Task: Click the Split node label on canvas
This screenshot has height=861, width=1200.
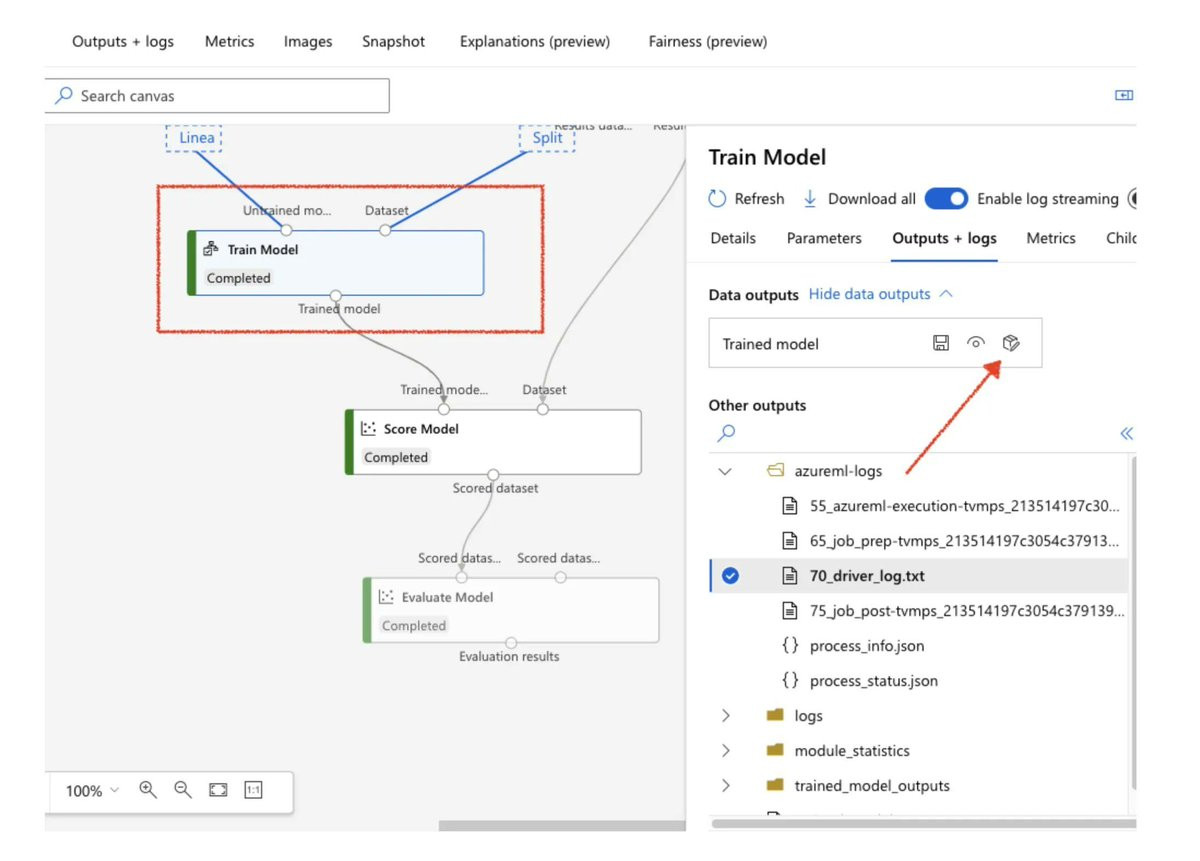Action: [x=548, y=138]
